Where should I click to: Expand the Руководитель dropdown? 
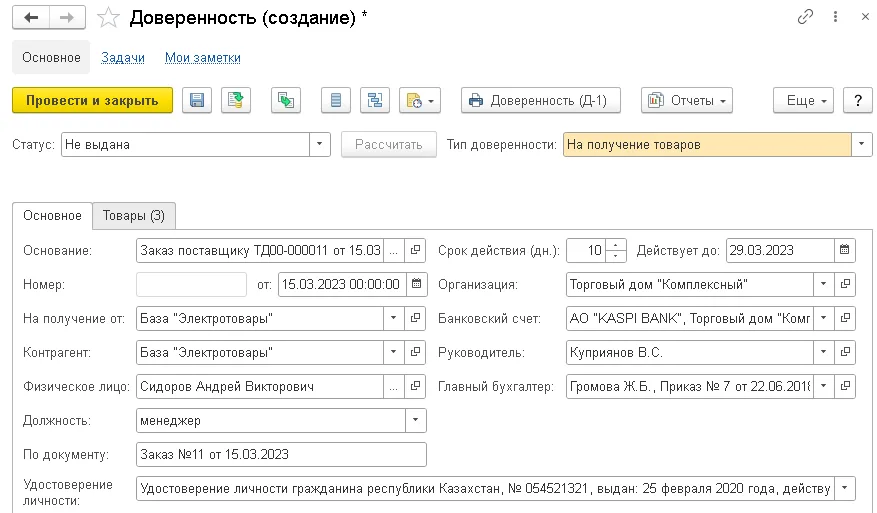[x=823, y=352]
